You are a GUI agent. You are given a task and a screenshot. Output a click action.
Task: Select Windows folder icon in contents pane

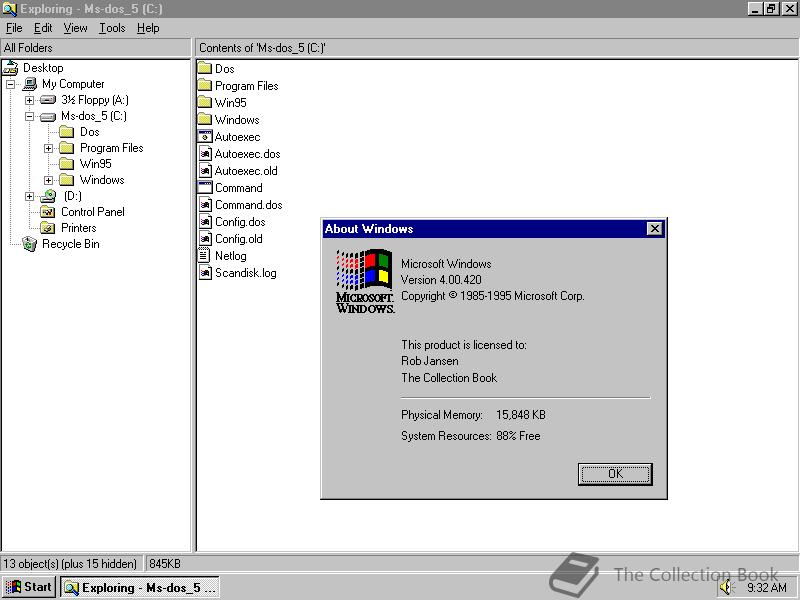coord(205,119)
